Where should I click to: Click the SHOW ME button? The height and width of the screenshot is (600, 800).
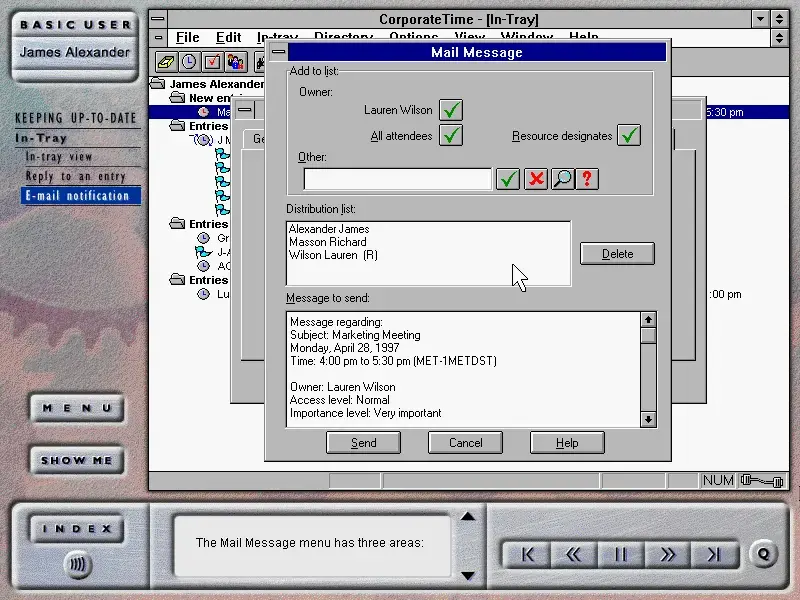[x=77, y=460]
